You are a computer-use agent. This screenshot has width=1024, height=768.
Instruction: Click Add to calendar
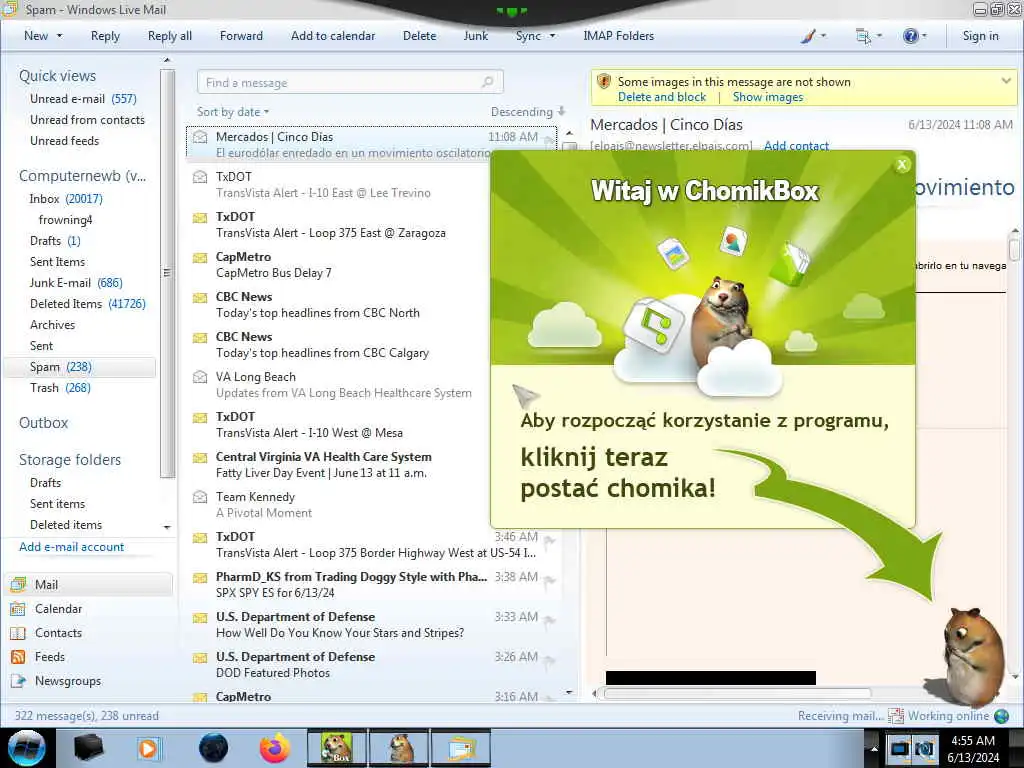point(333,36)
